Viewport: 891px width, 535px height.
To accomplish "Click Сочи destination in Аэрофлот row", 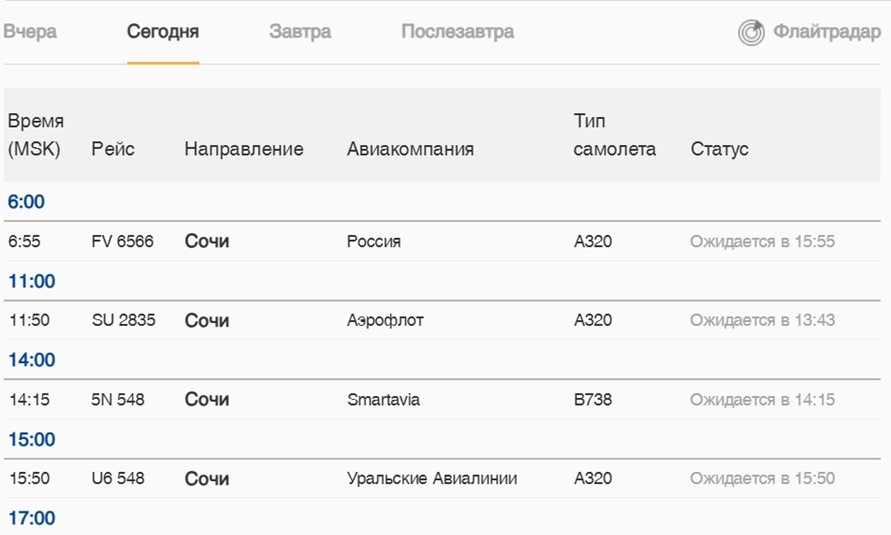I will click(x=207, y=321).
